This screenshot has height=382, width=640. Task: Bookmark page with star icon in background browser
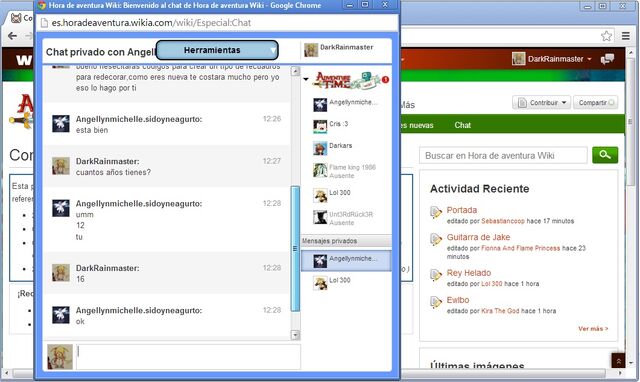click(x=606, y=36)
